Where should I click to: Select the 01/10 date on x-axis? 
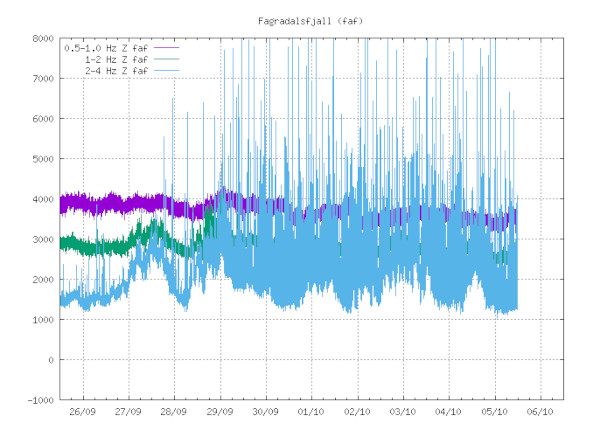click(311, 411)
